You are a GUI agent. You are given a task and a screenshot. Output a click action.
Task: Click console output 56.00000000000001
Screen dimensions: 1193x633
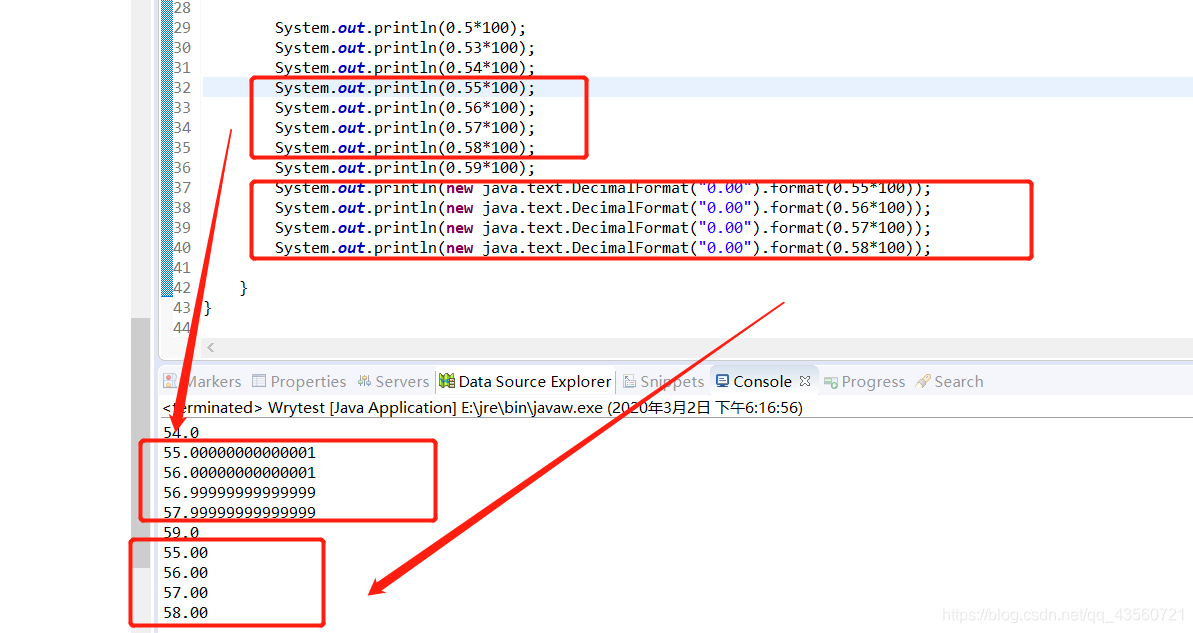[239, 472]
